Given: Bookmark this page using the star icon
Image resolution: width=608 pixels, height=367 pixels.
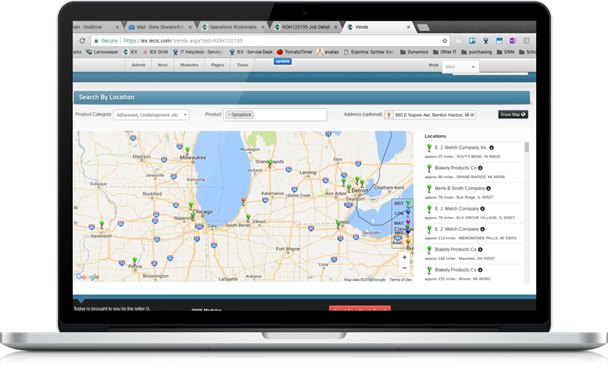Looking at the screenshot, I should click(445, 41).
